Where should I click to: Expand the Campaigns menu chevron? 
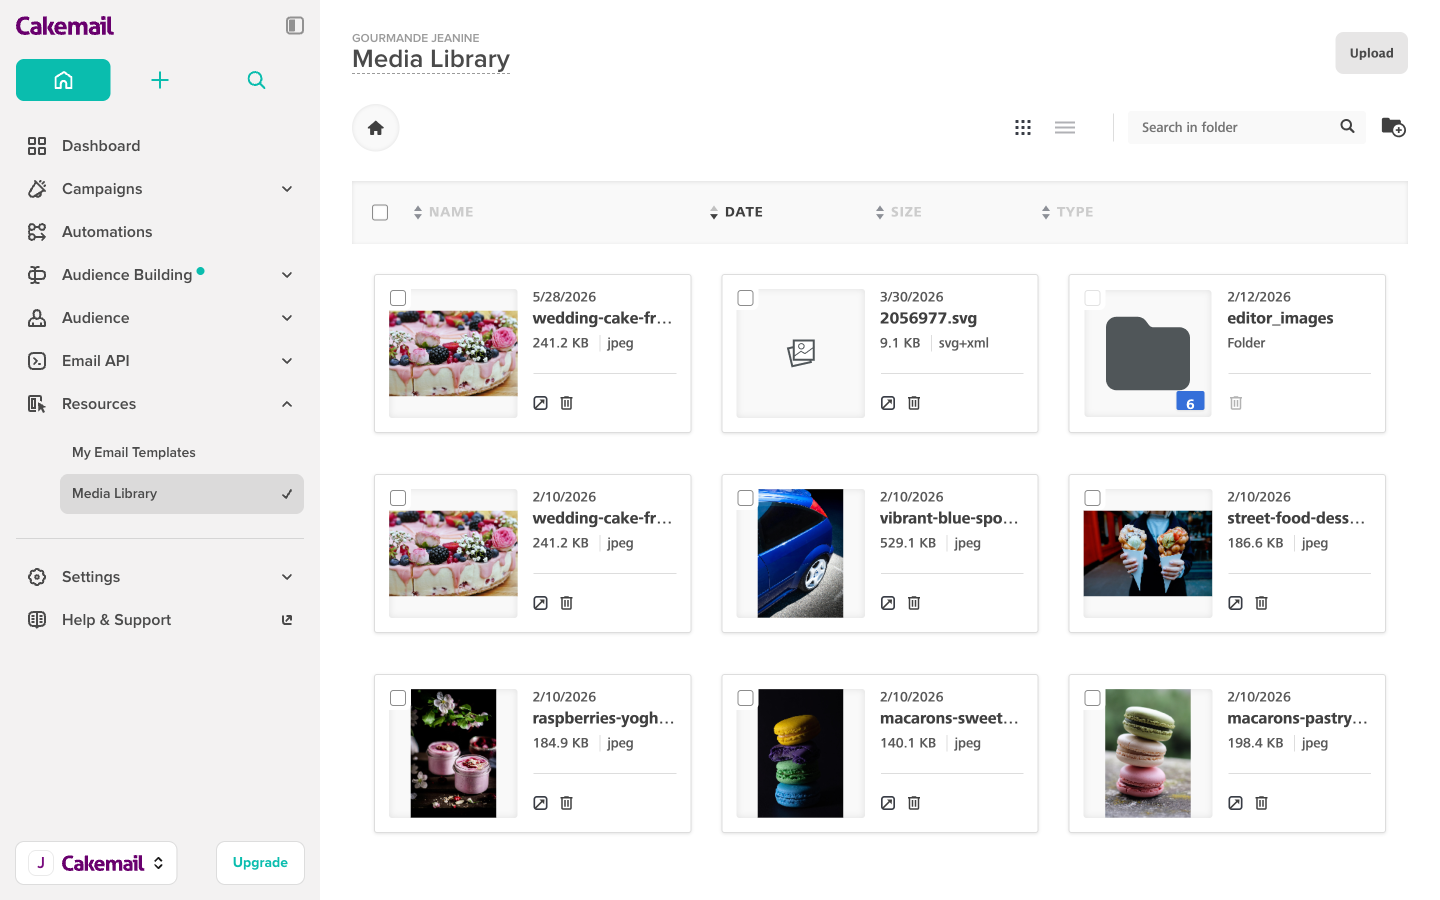287,189
